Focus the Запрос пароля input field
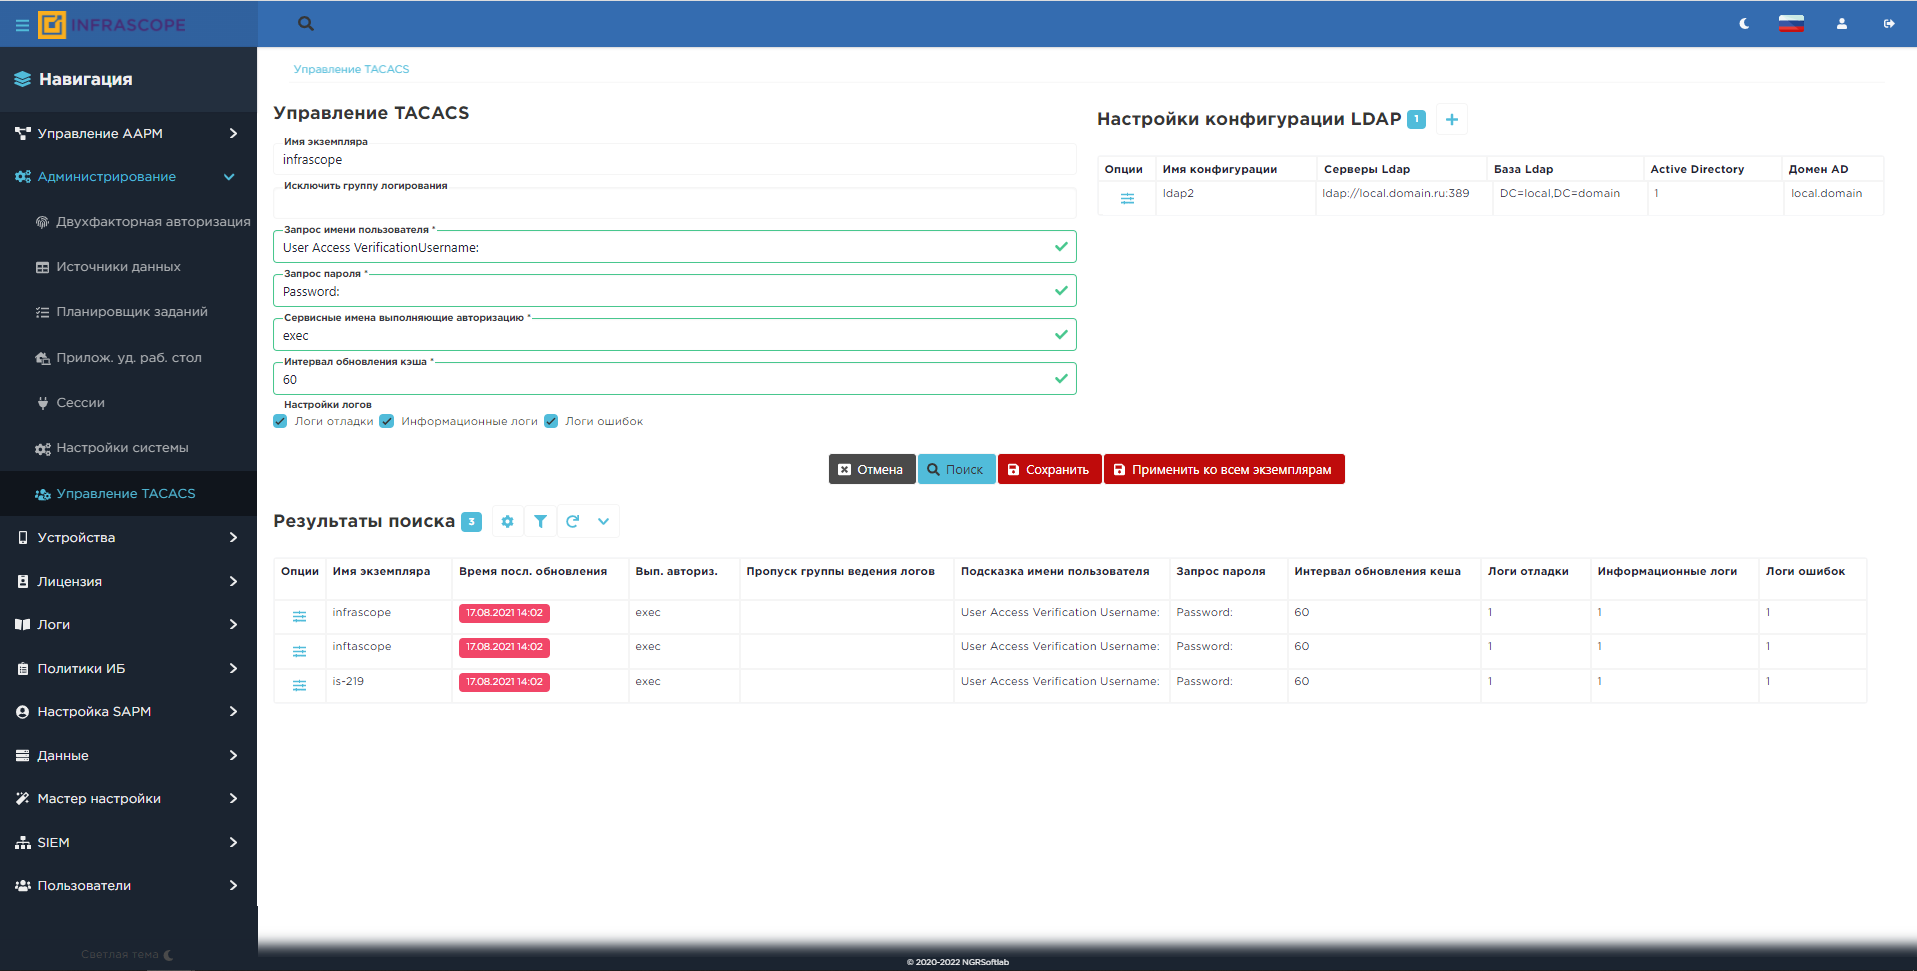Image resolution: width=1917 pixels, height=971 pixels. 675,291
